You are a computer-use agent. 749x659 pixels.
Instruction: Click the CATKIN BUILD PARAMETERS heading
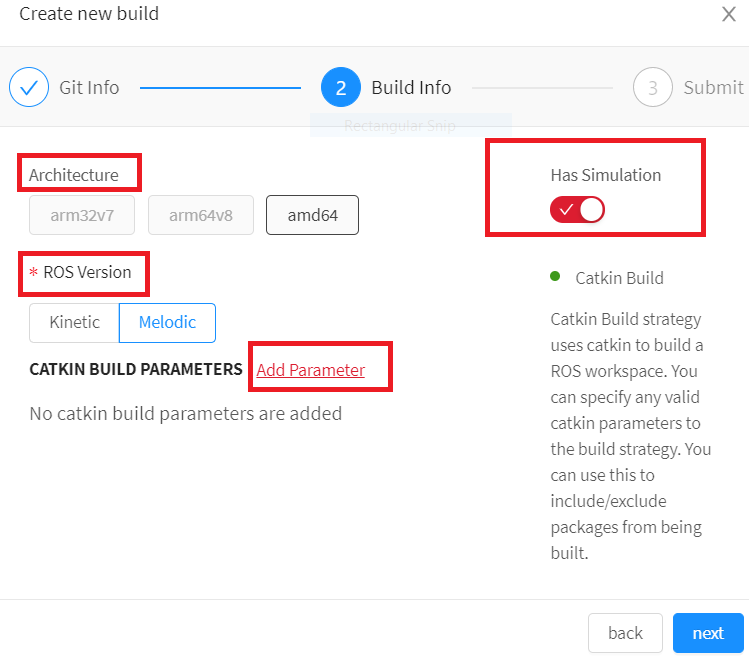click(x=136, y=369)
